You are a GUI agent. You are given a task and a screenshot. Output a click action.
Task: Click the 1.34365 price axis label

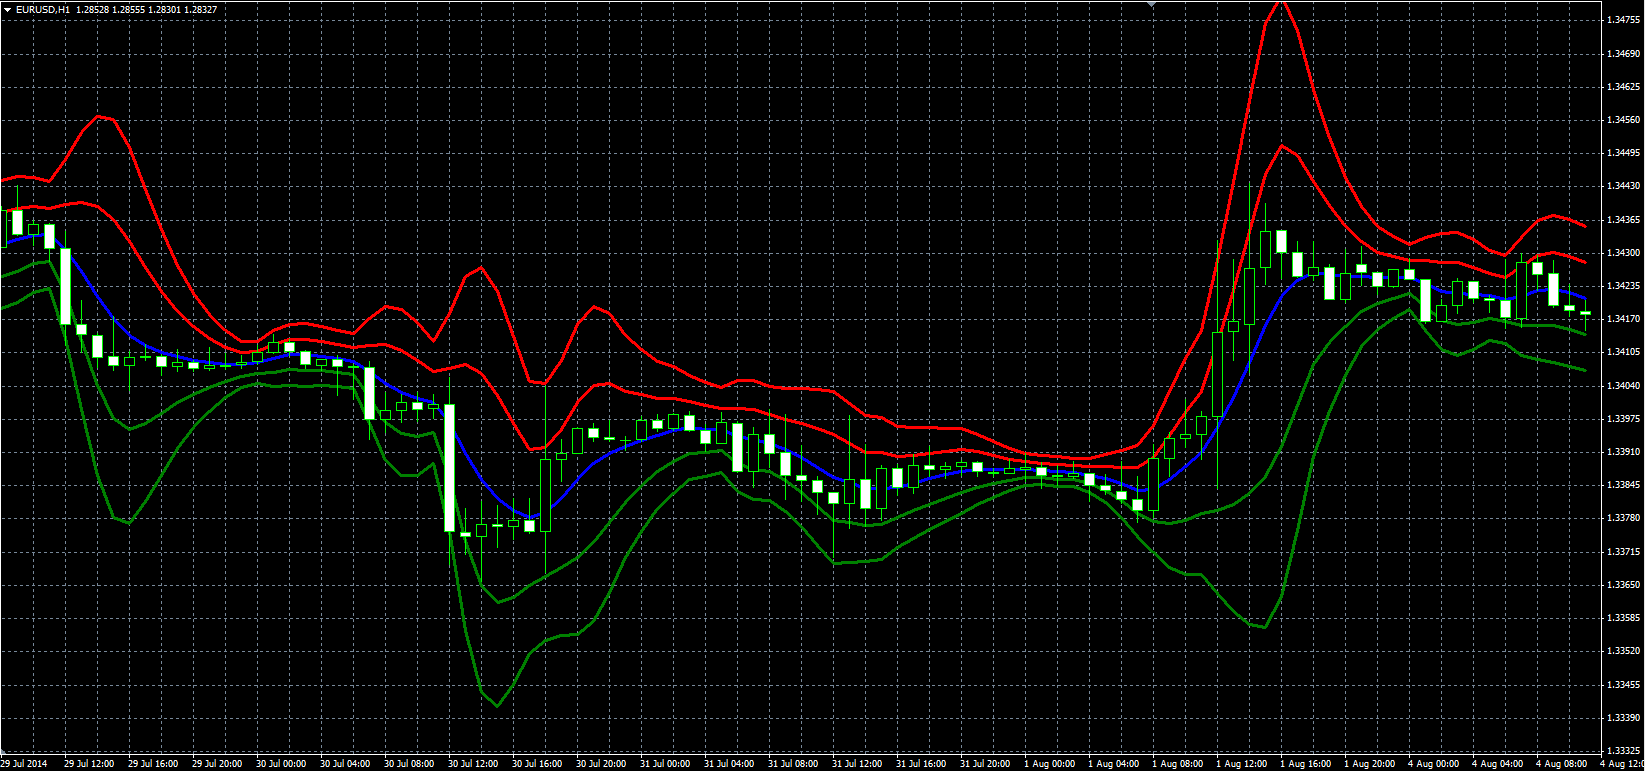tap(1624, 220)
